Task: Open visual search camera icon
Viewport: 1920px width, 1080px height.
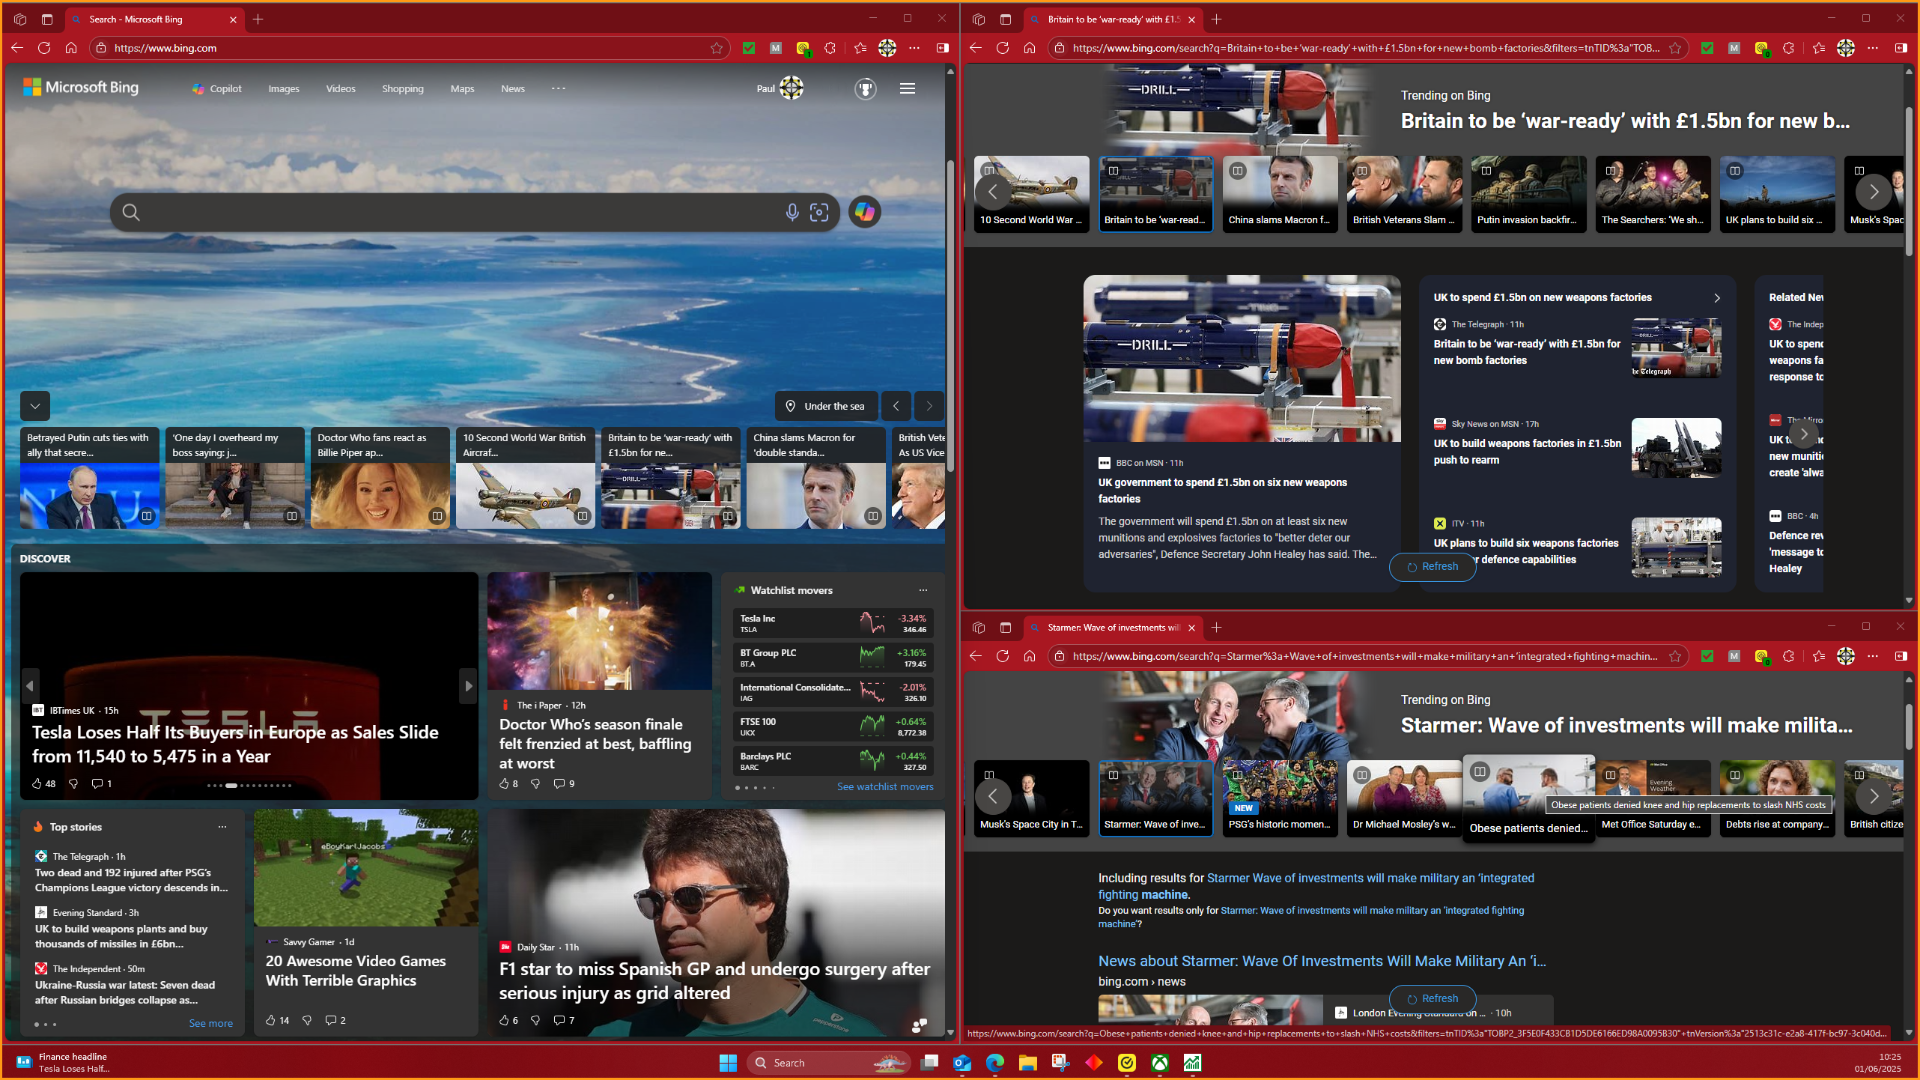Action: 819,212
